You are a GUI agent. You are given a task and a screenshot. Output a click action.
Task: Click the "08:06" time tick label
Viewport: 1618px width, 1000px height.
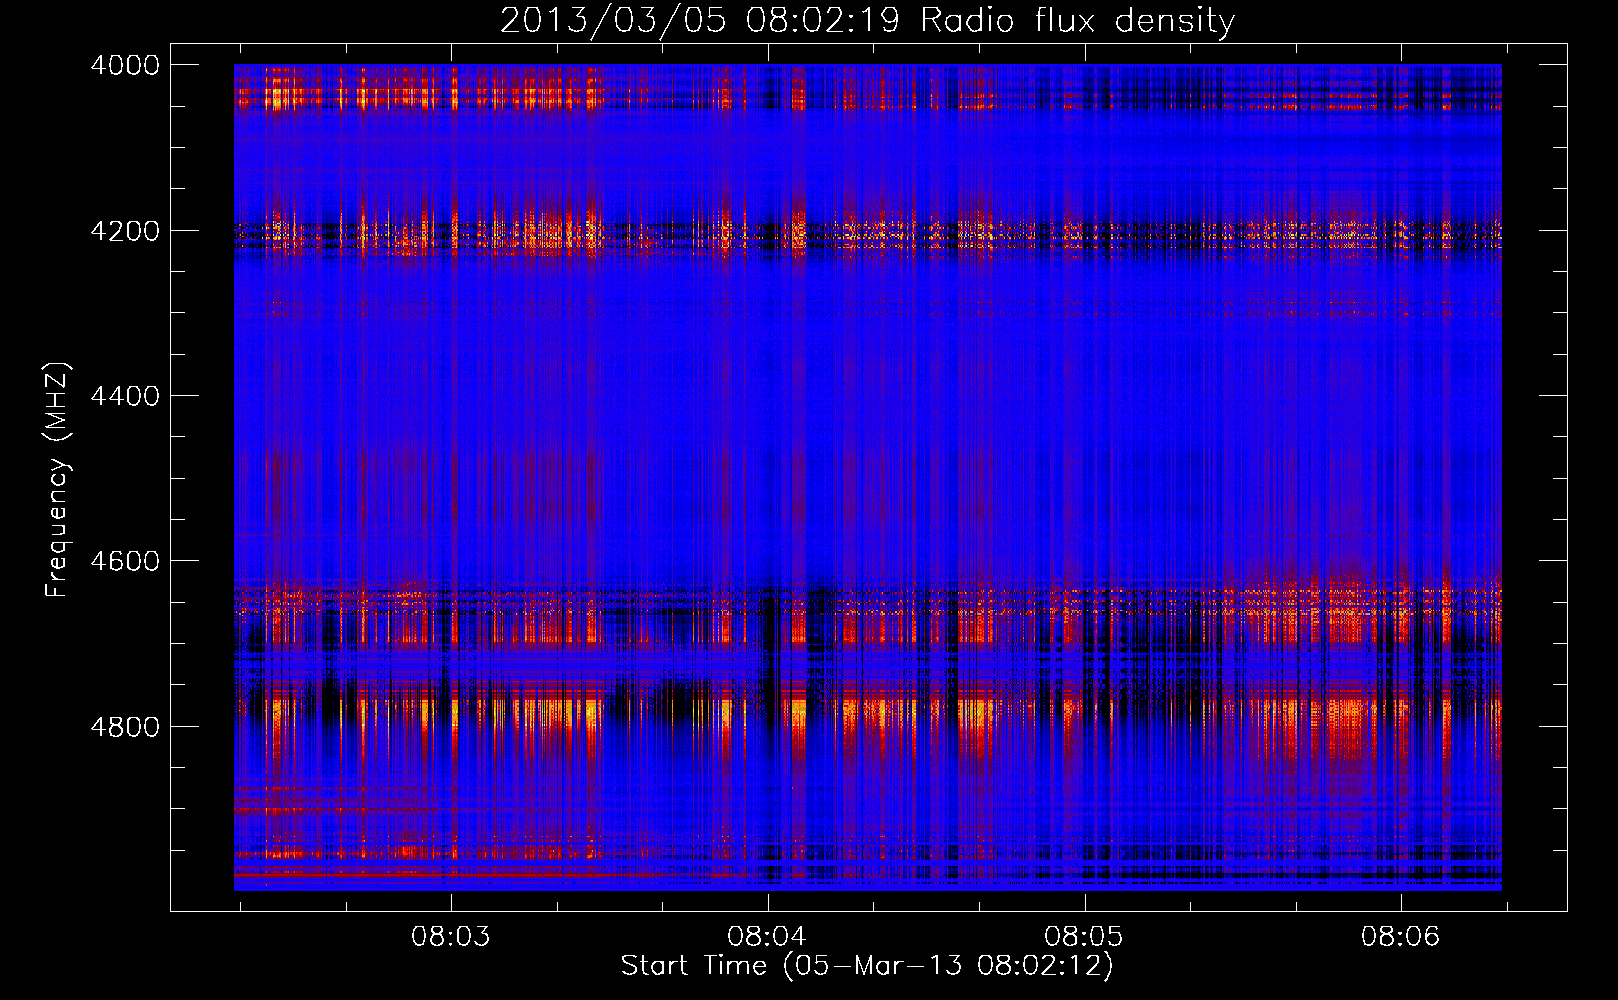(x=1400, y=936)
